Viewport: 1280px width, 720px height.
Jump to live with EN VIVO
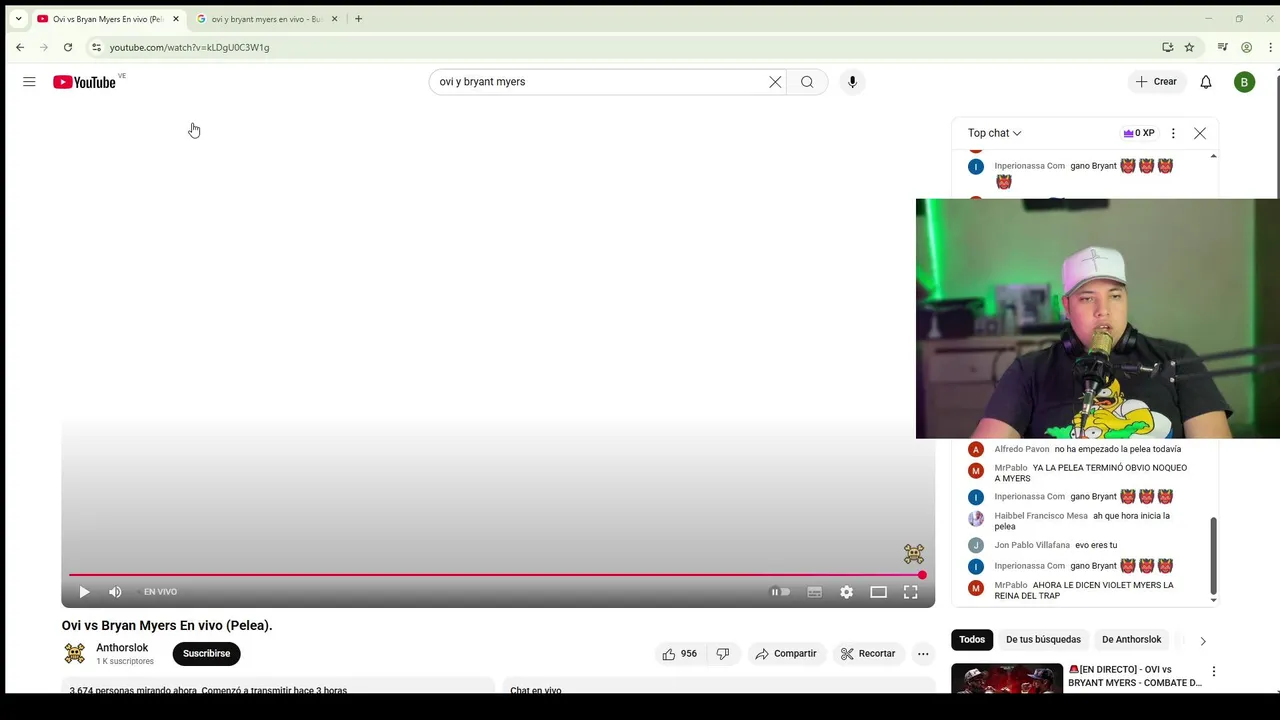pos(160,592)
